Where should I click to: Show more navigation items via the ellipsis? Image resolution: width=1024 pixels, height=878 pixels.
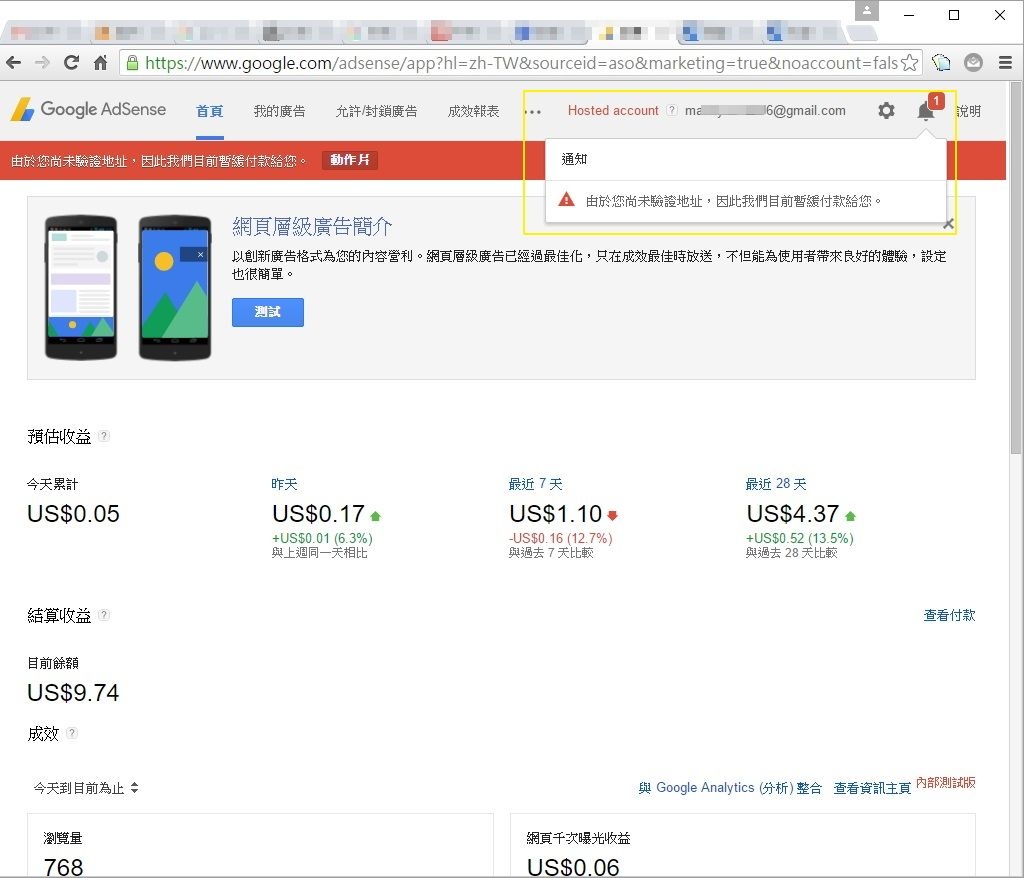click(x=533, y=112)
